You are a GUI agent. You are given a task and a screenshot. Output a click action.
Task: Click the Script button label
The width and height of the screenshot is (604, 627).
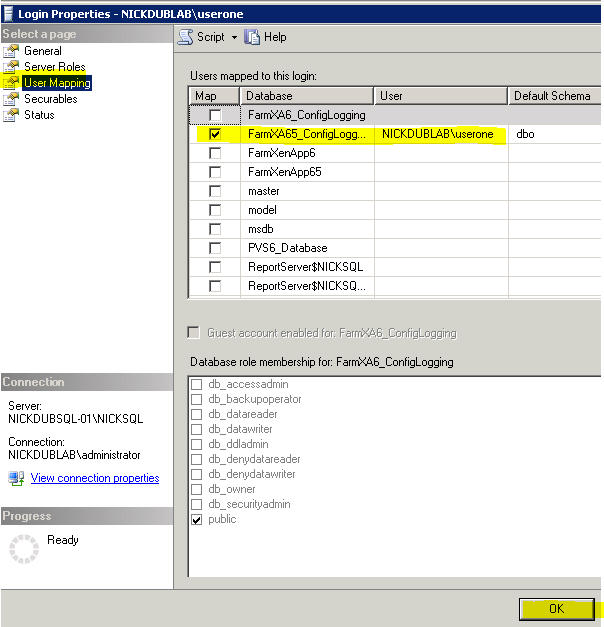point(211,37)
